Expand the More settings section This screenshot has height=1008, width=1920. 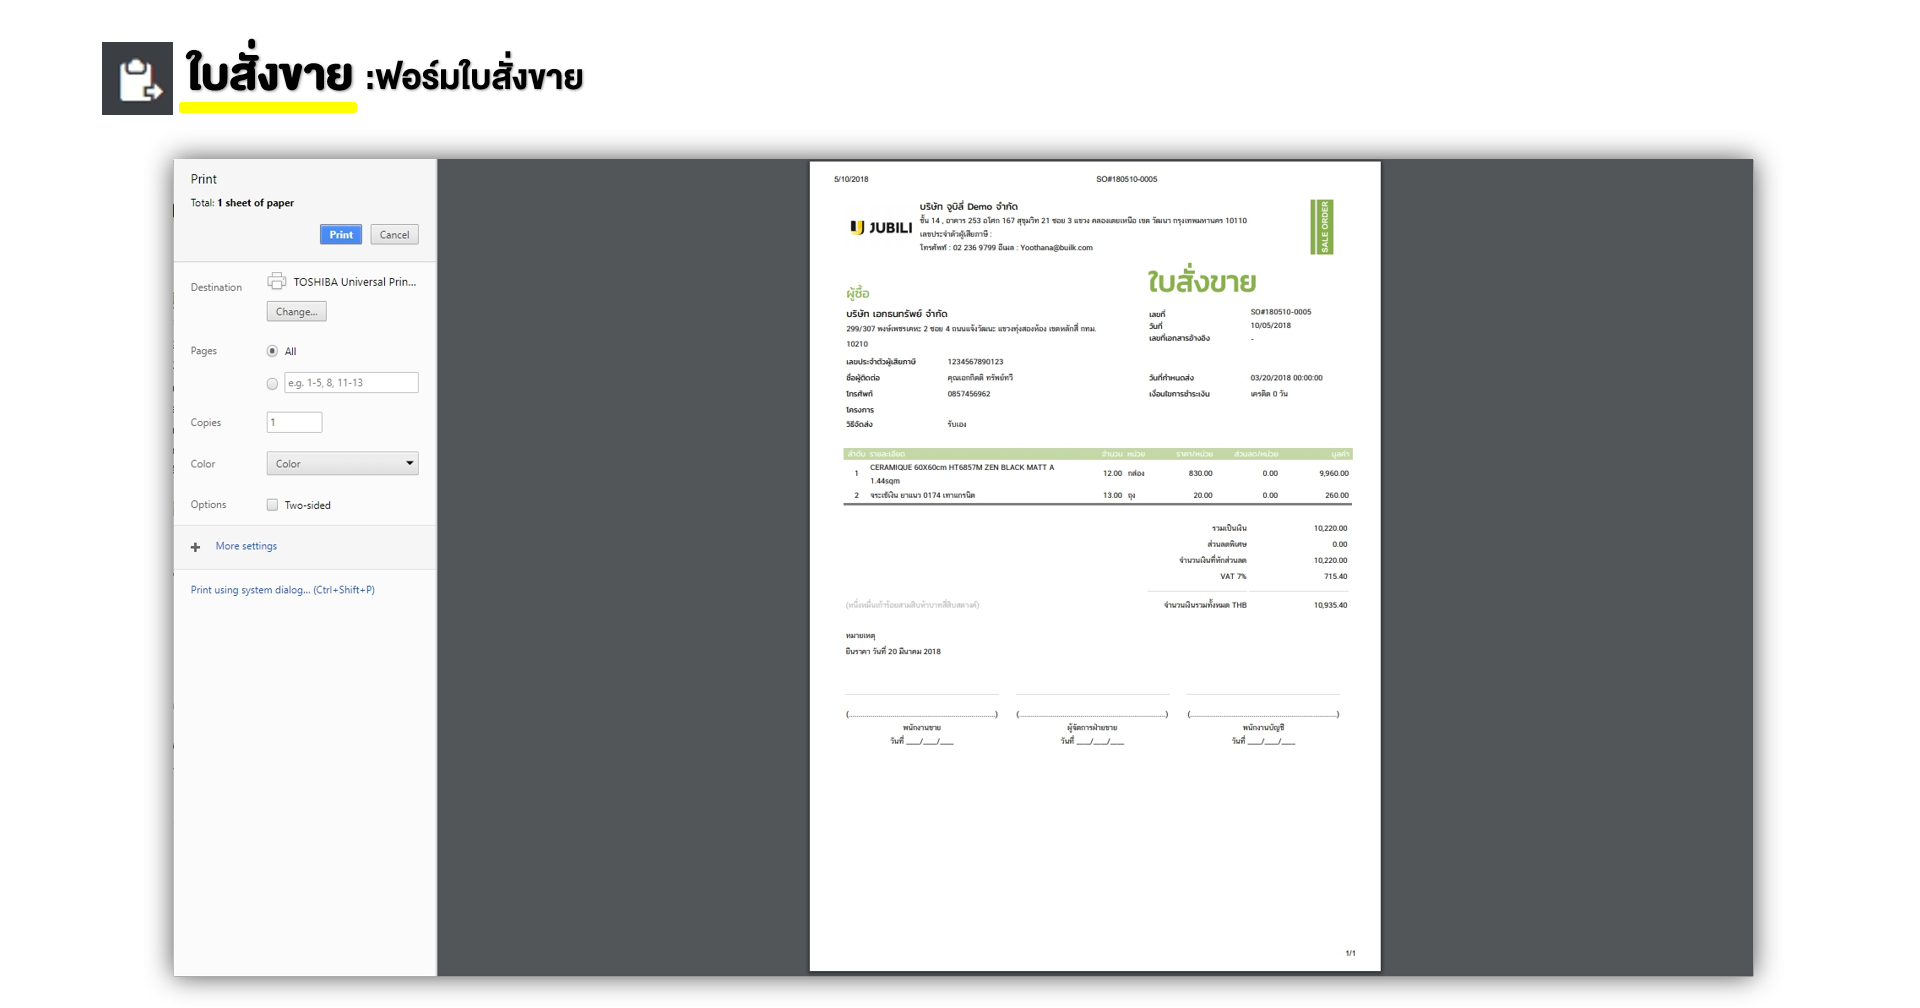246,546
